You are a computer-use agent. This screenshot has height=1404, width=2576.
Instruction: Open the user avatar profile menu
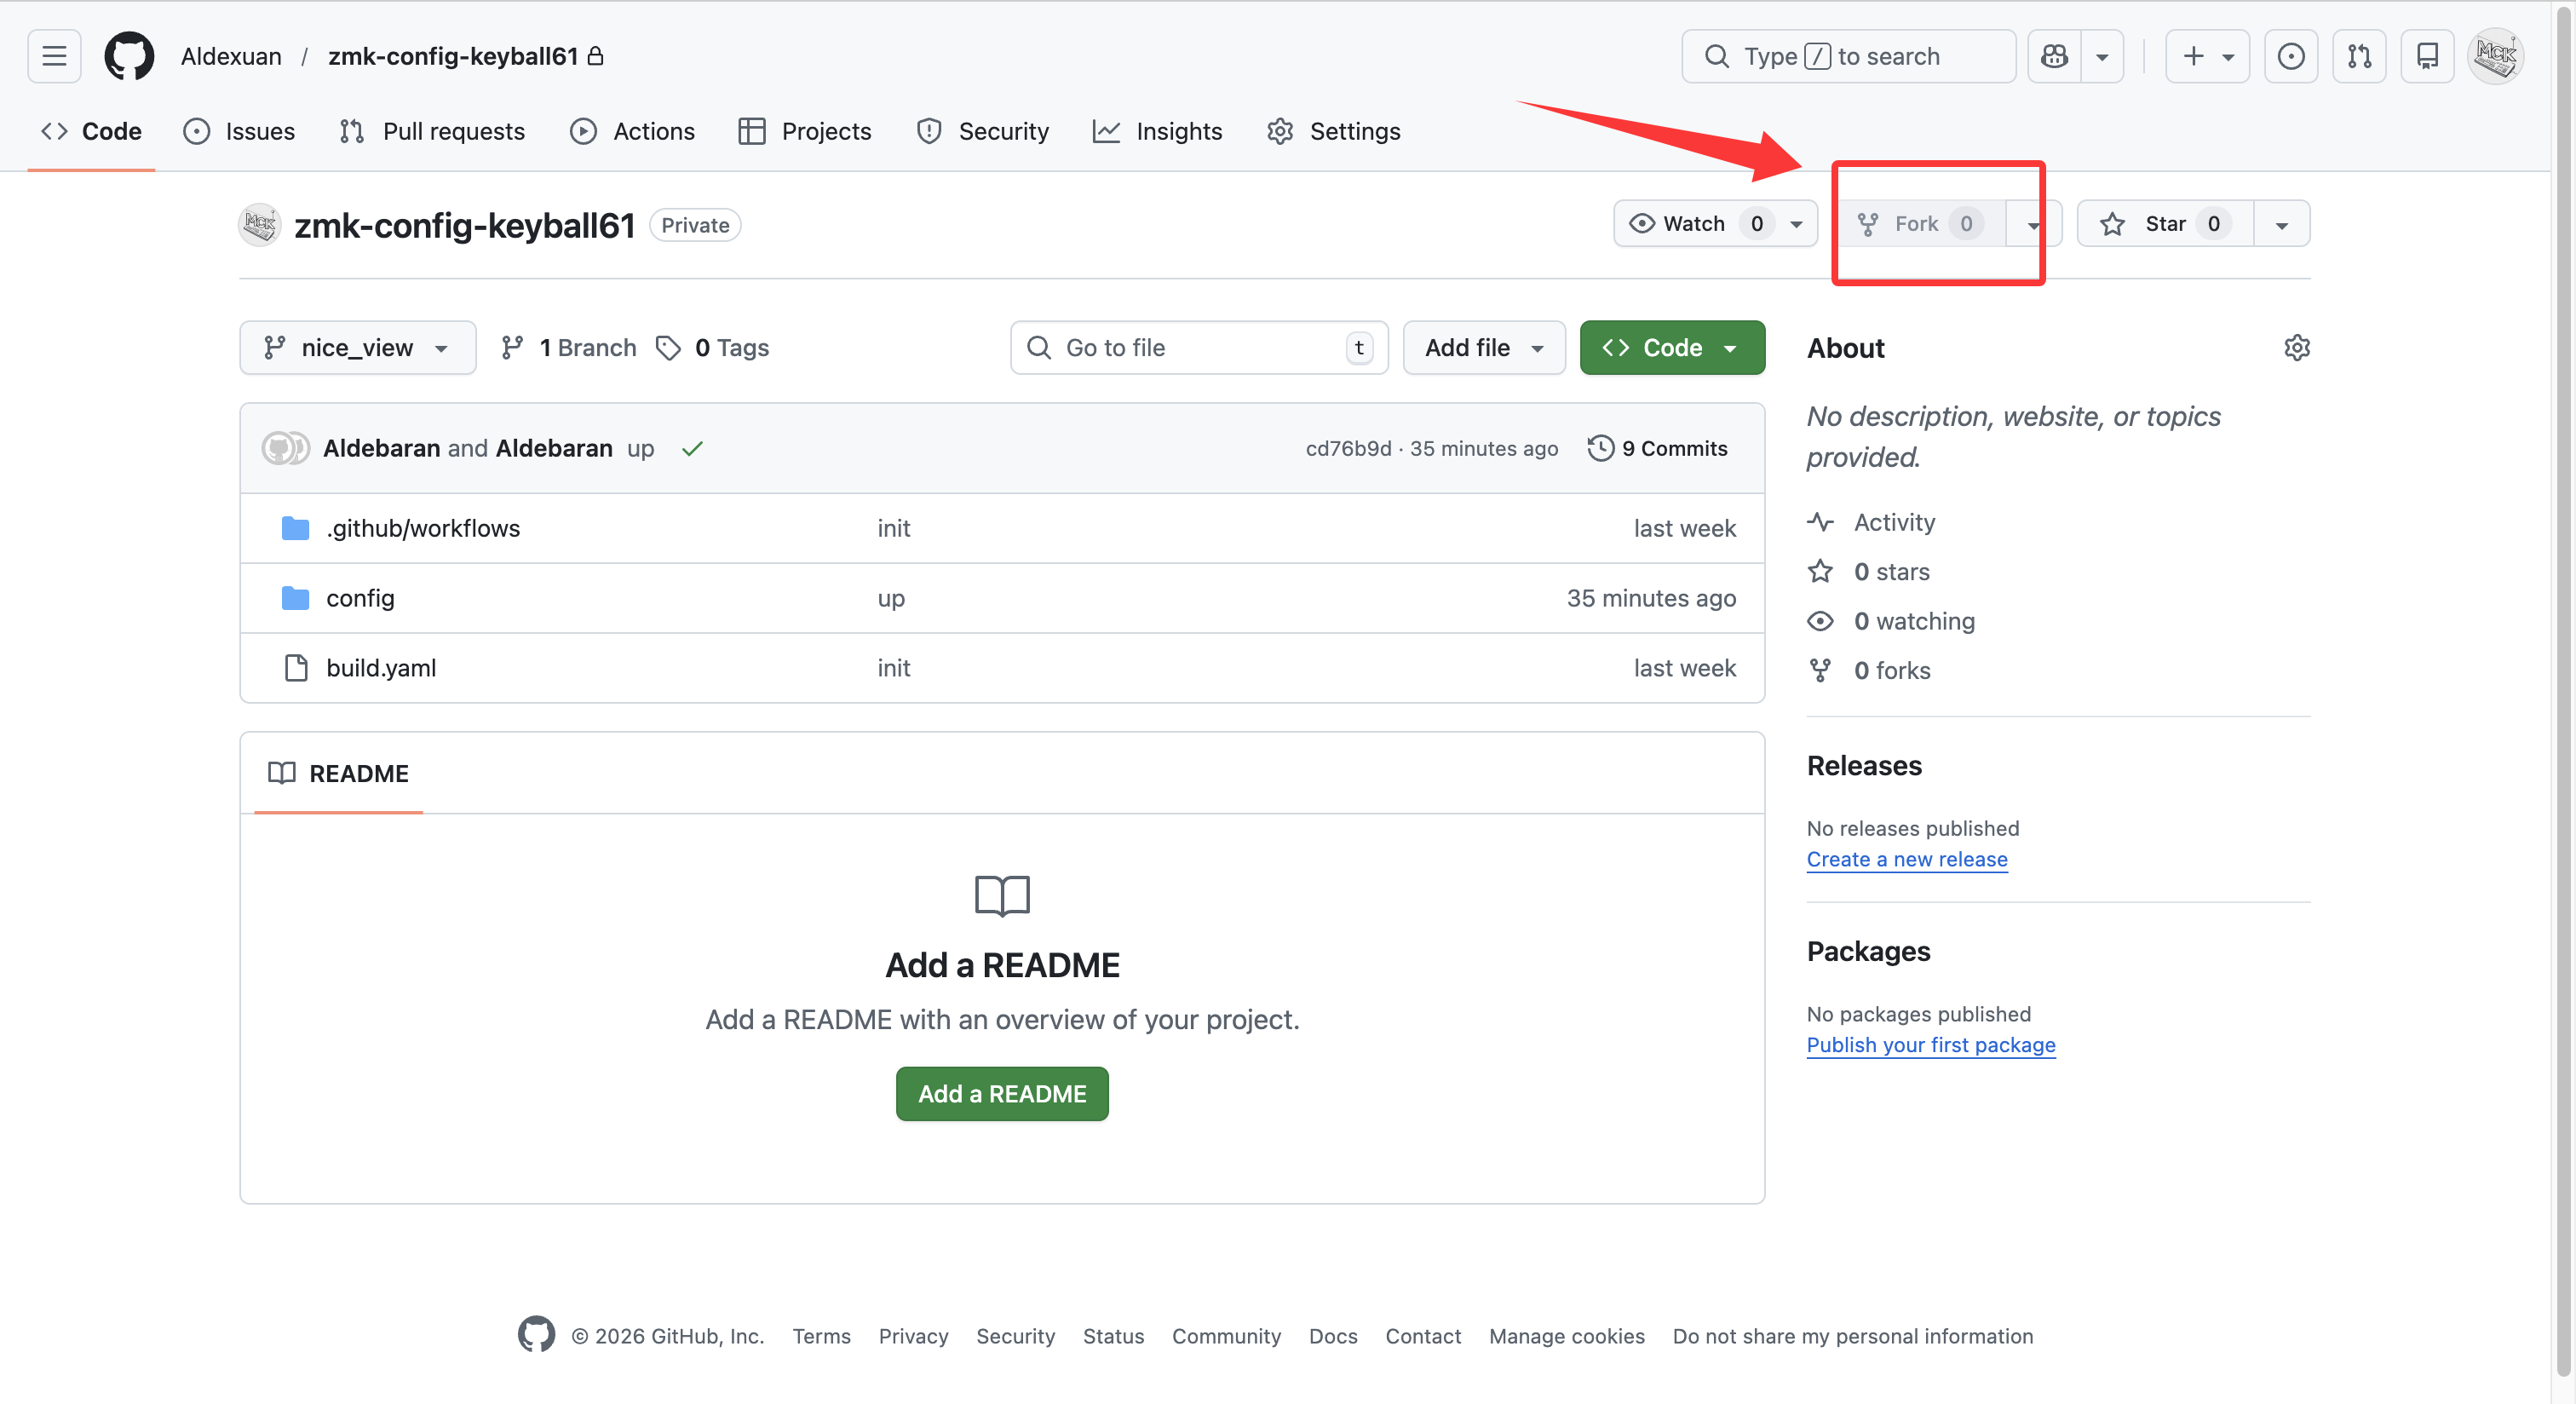(x=2495, y=56)
